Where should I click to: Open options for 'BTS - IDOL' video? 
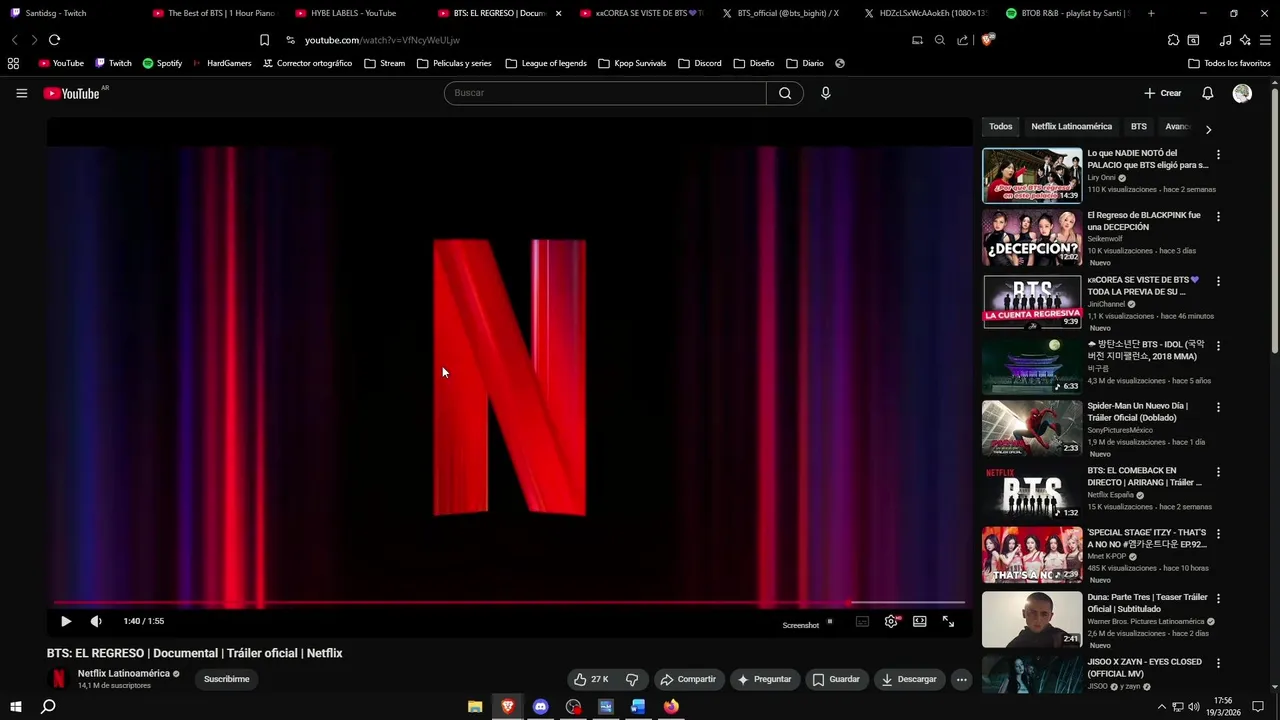tap(1218, 346)
